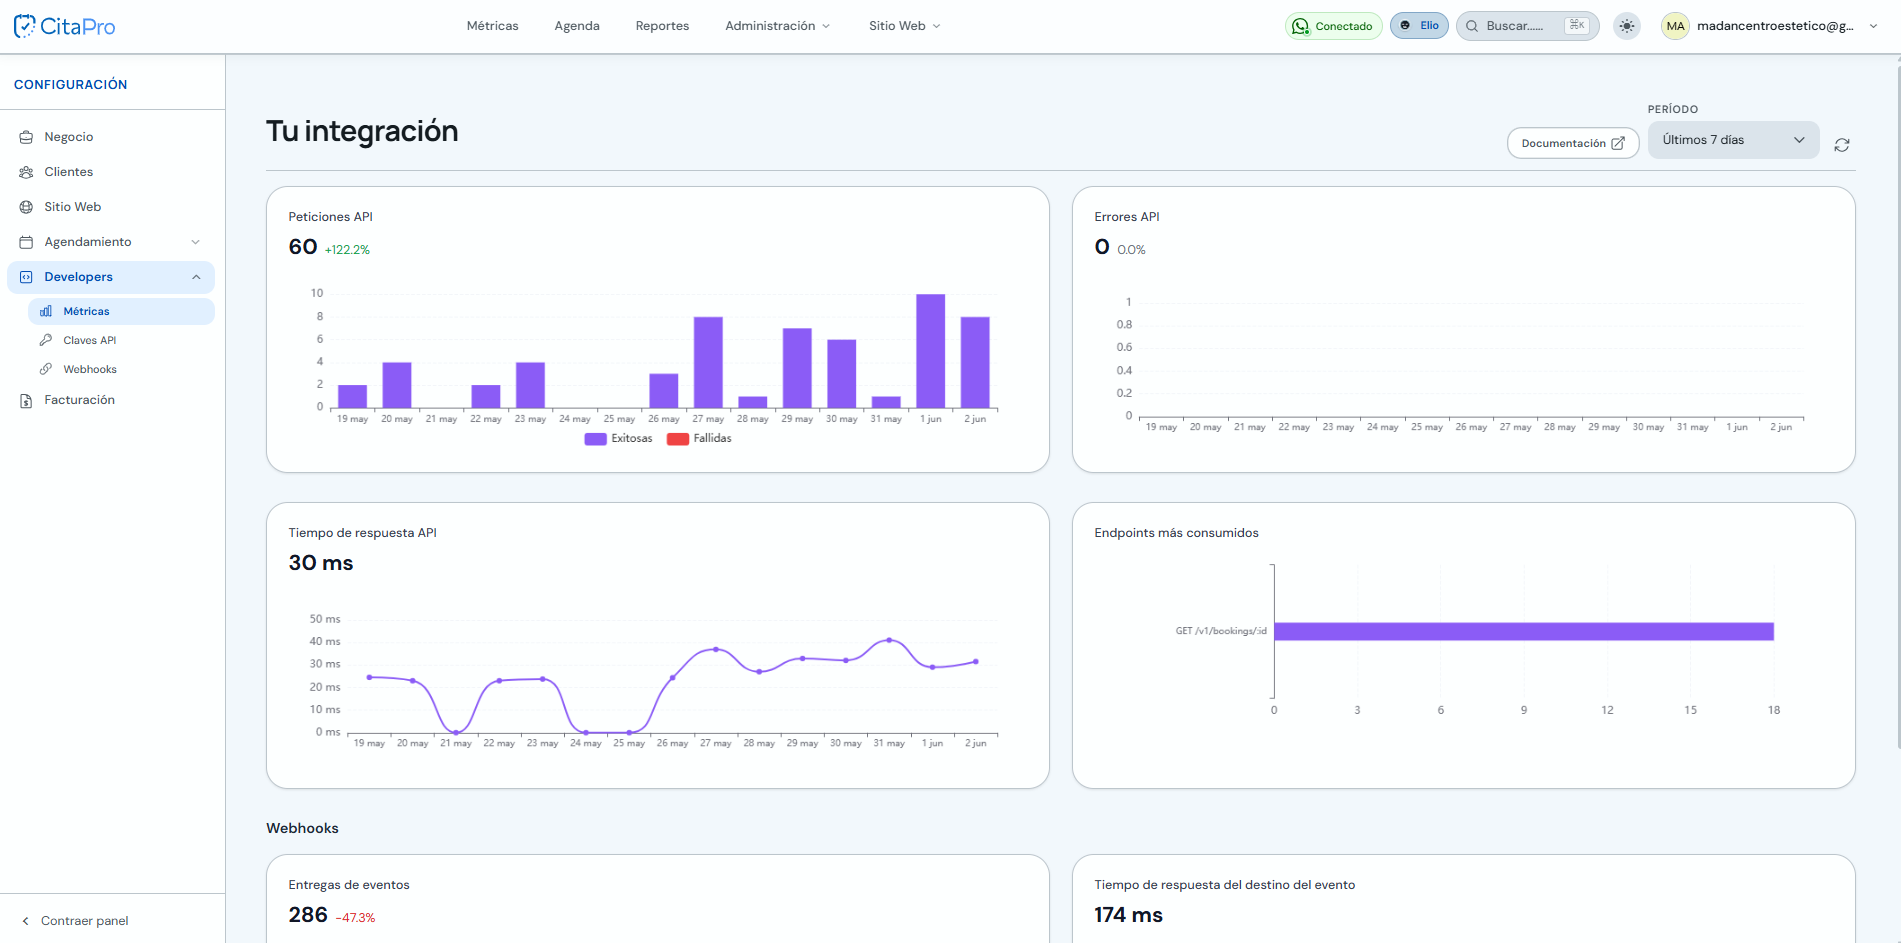This screenshot has height=943, width=1901.
Task: Click the -47.3% change indicator
Action: (x=355, y=918)
